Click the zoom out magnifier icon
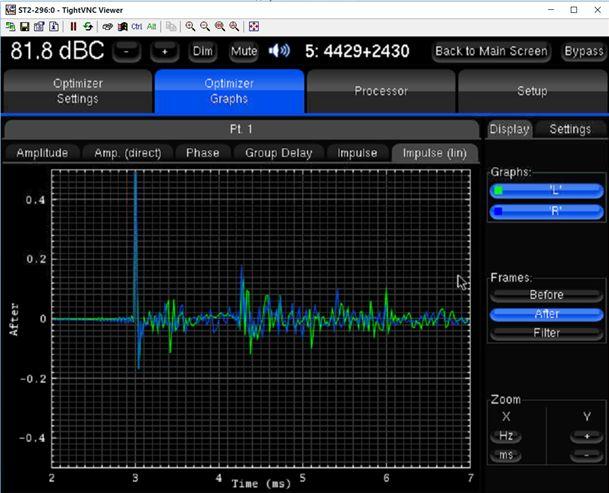The width and height of the screenshot is (609, 493). coord(205,26)
